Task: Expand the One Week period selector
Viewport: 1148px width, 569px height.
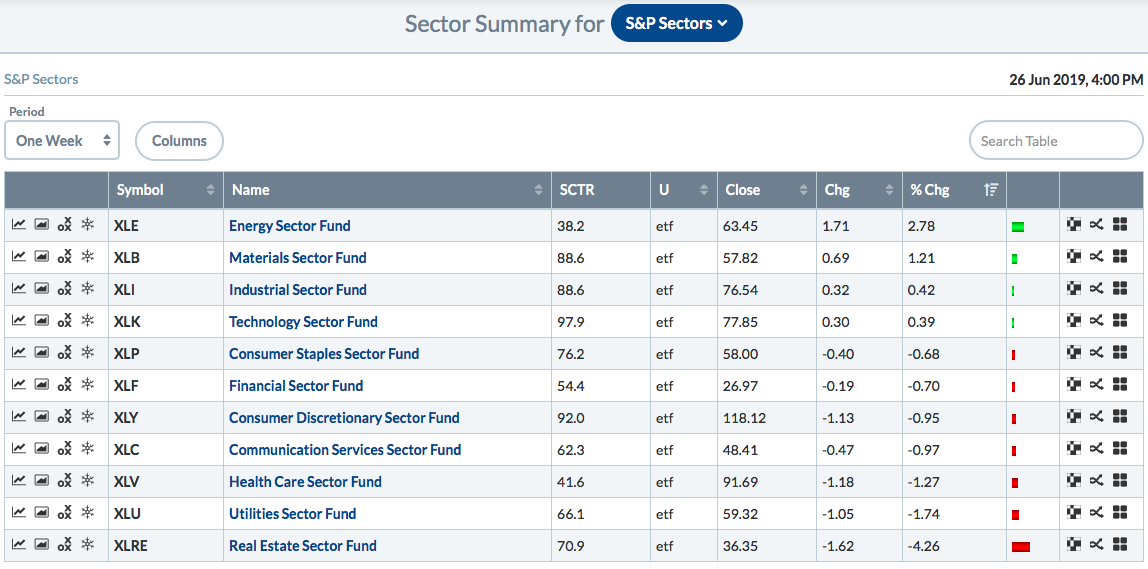Action: coord(62,141)
